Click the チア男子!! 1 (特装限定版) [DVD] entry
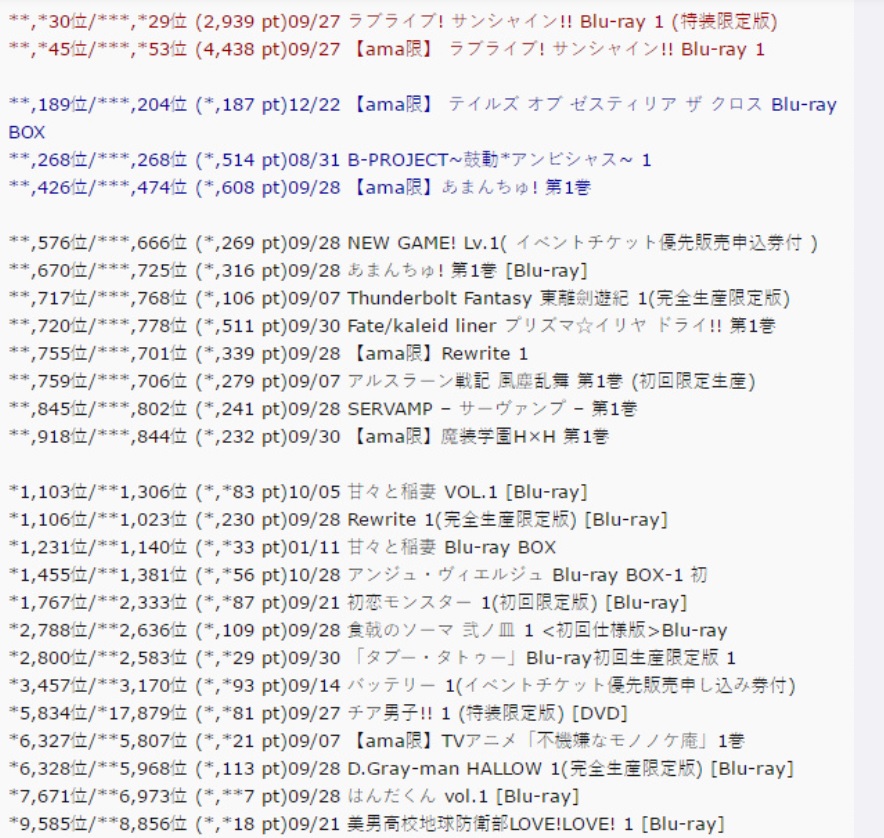884x838 pixels. click(318, 713)
